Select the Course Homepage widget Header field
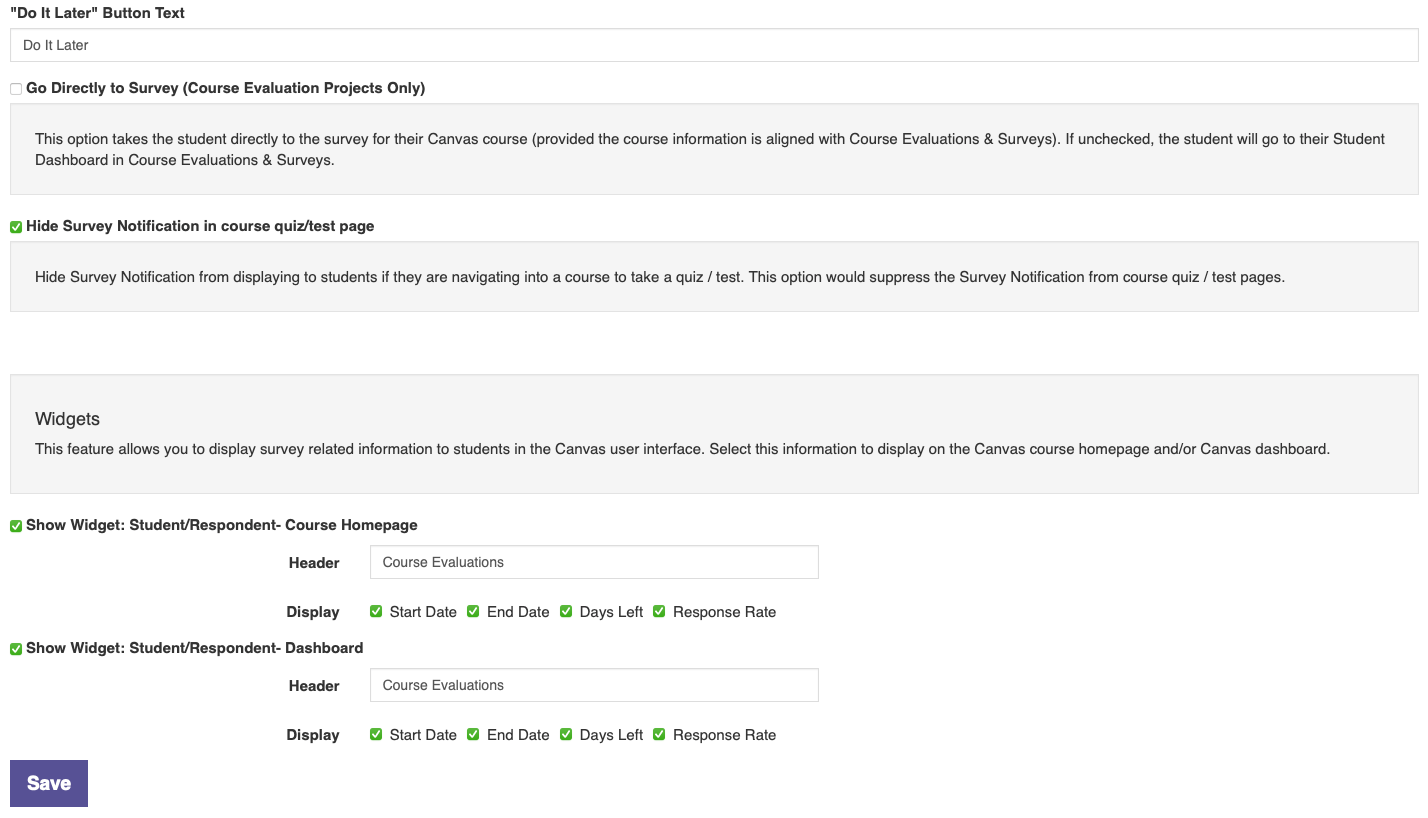 click(x=593, y=561)
